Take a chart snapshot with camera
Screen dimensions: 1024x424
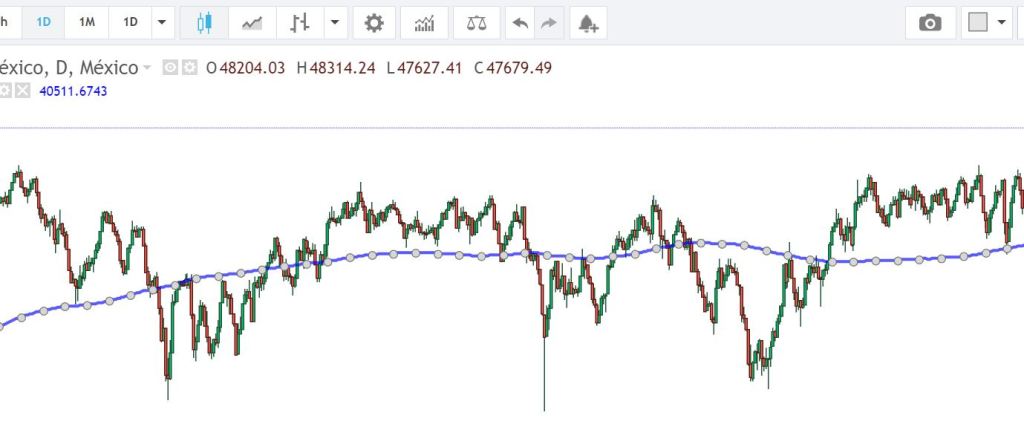pos(930,22)
